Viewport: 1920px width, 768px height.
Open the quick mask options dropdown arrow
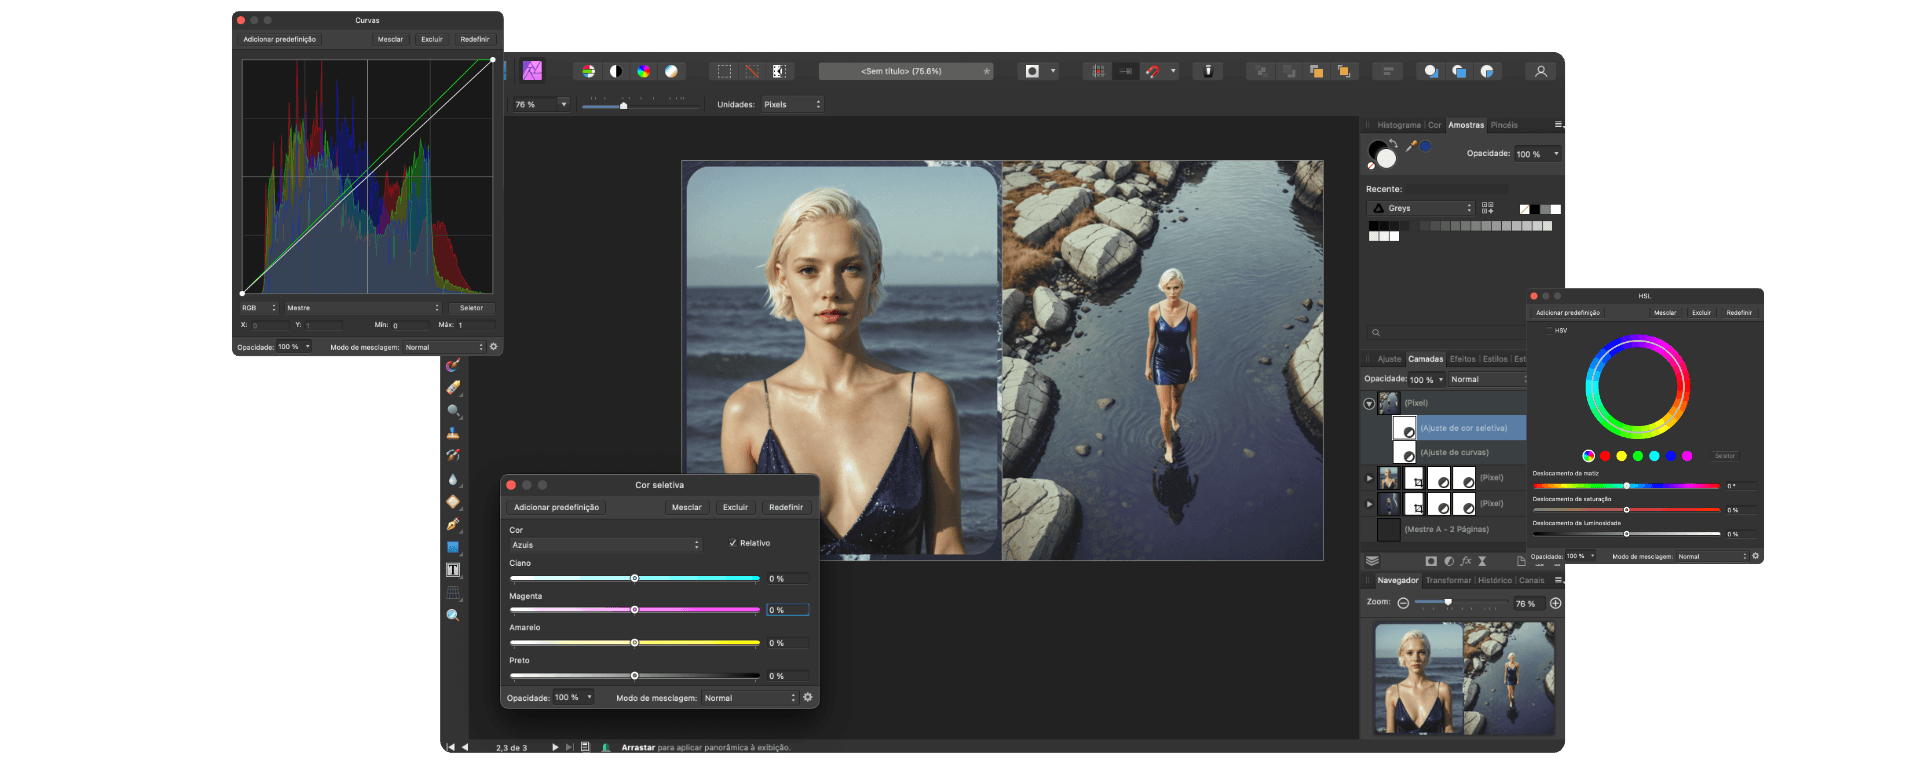point(1053,71)
